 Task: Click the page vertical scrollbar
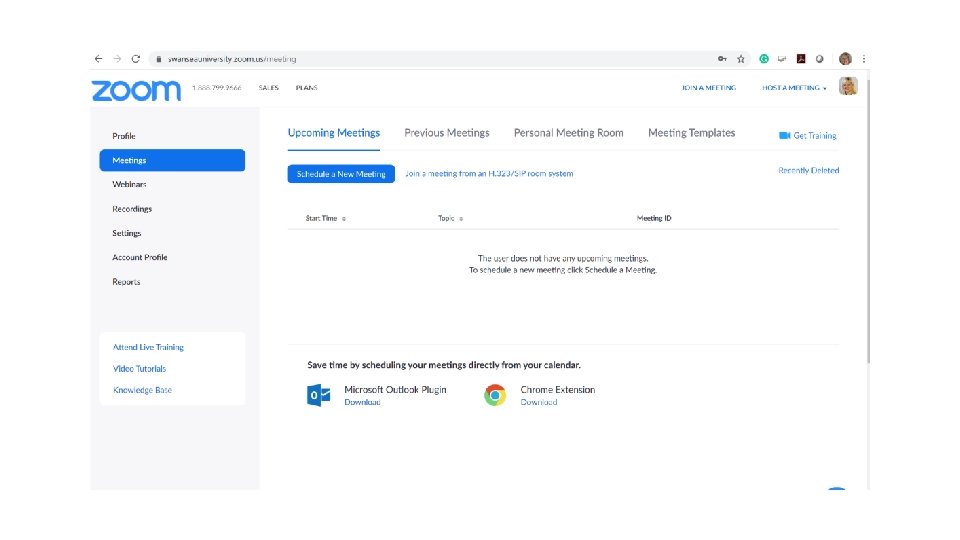(x=868, y=220)
